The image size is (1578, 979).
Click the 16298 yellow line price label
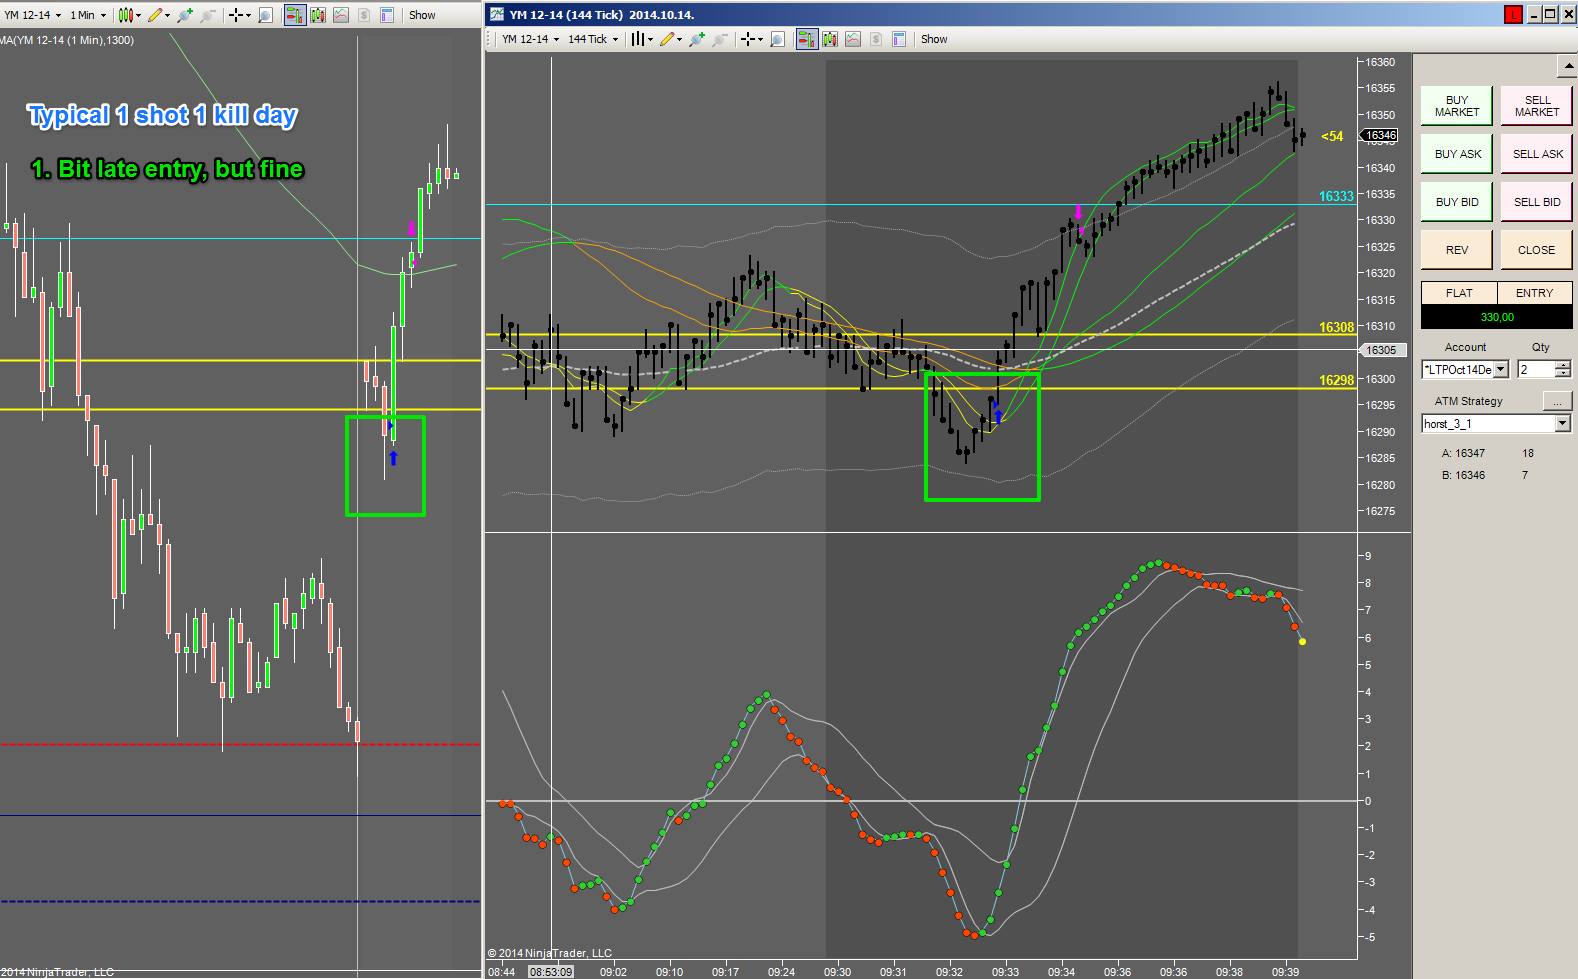tap(1336, 380)
